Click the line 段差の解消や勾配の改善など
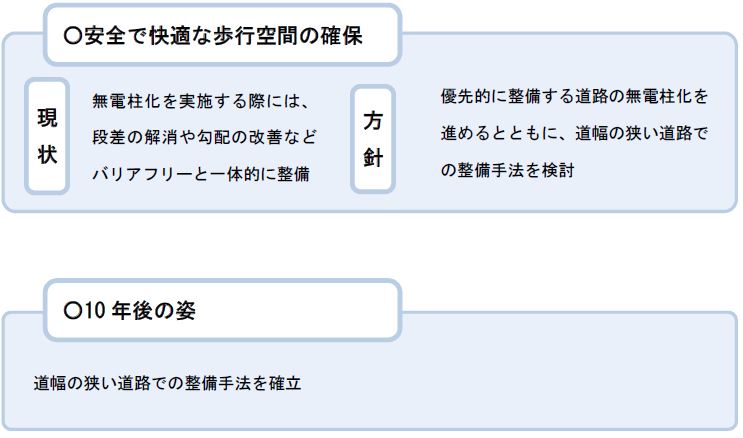The image size is (743, 438). tap(204, 137)
